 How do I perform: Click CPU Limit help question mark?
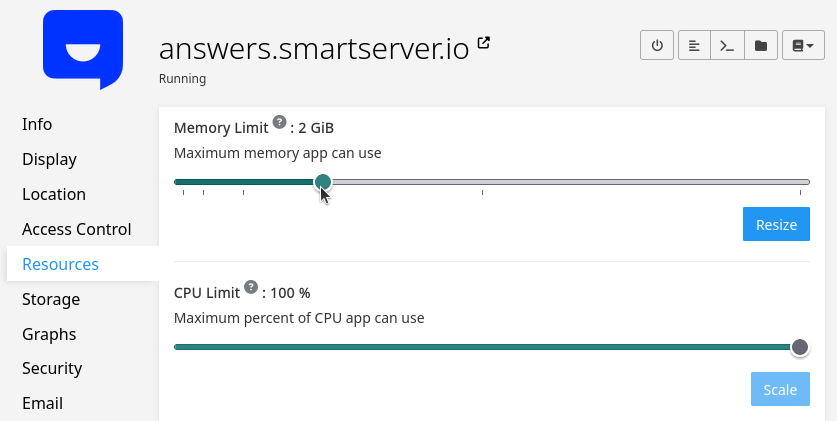pos(251,288)
